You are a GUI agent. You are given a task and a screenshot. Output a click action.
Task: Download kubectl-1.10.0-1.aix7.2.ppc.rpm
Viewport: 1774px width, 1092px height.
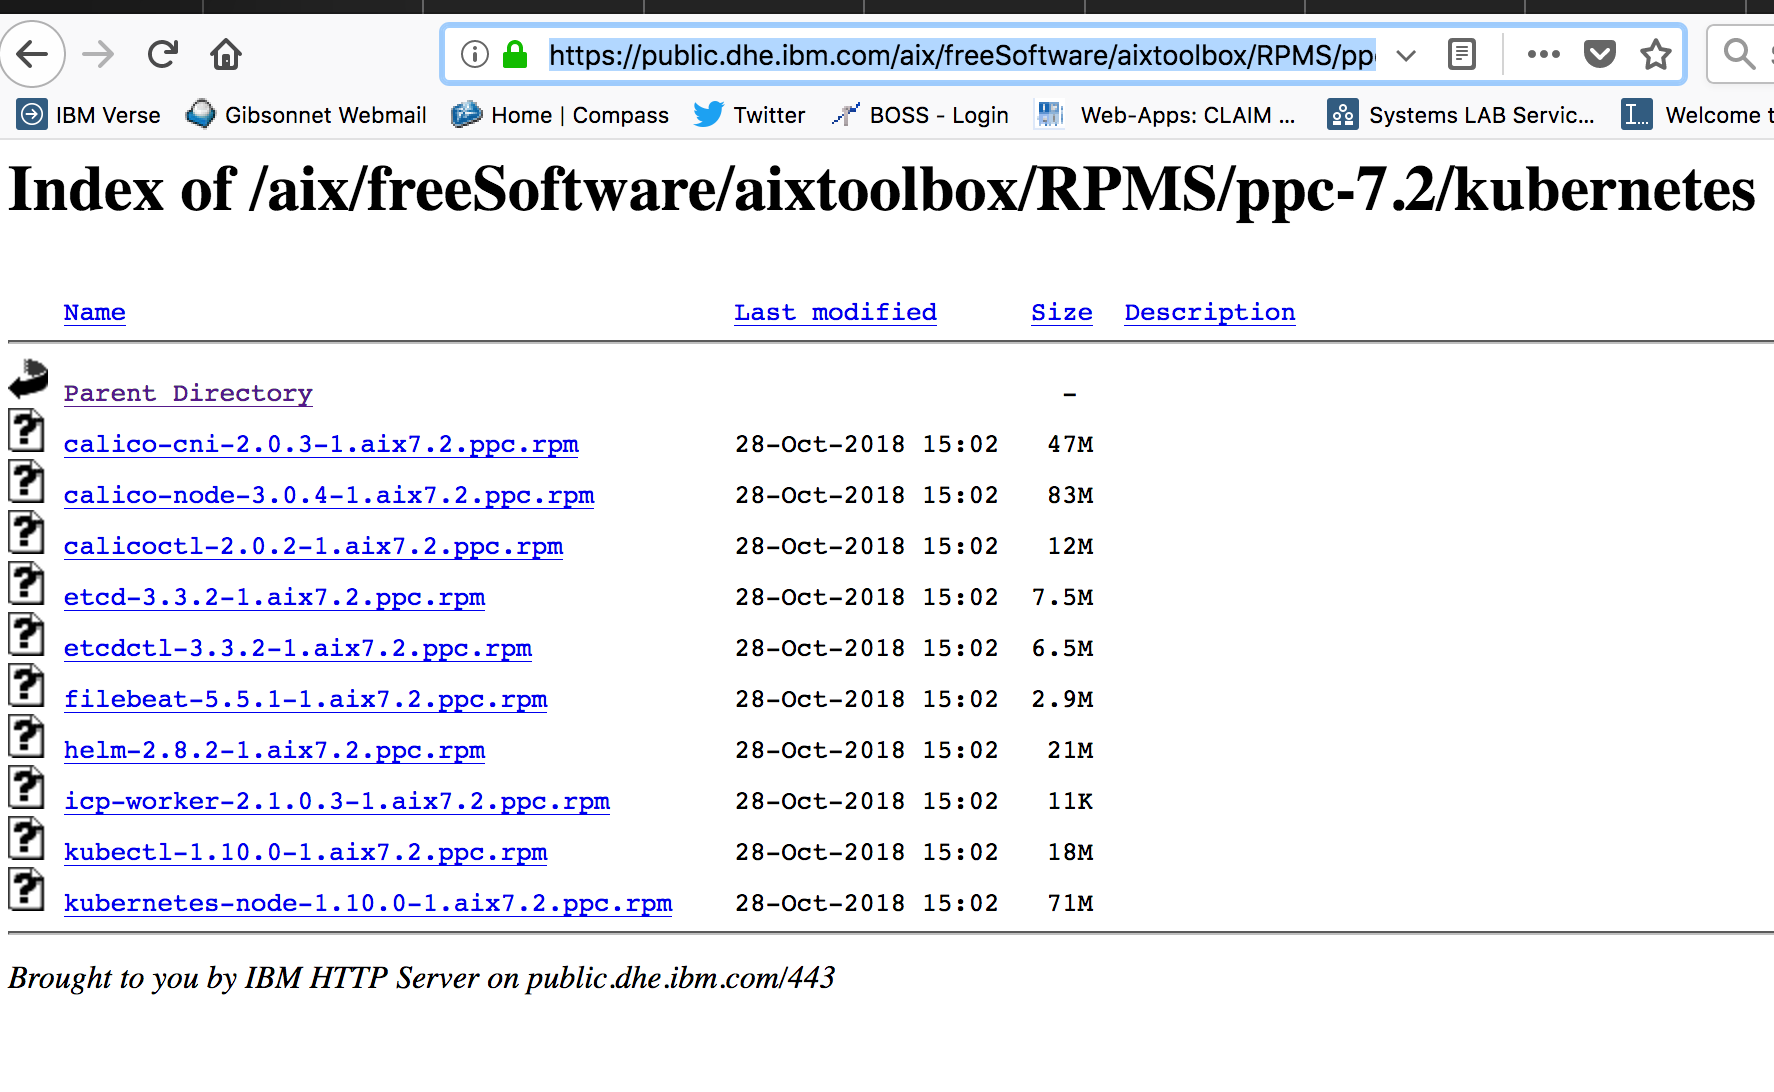pos(305,852)
